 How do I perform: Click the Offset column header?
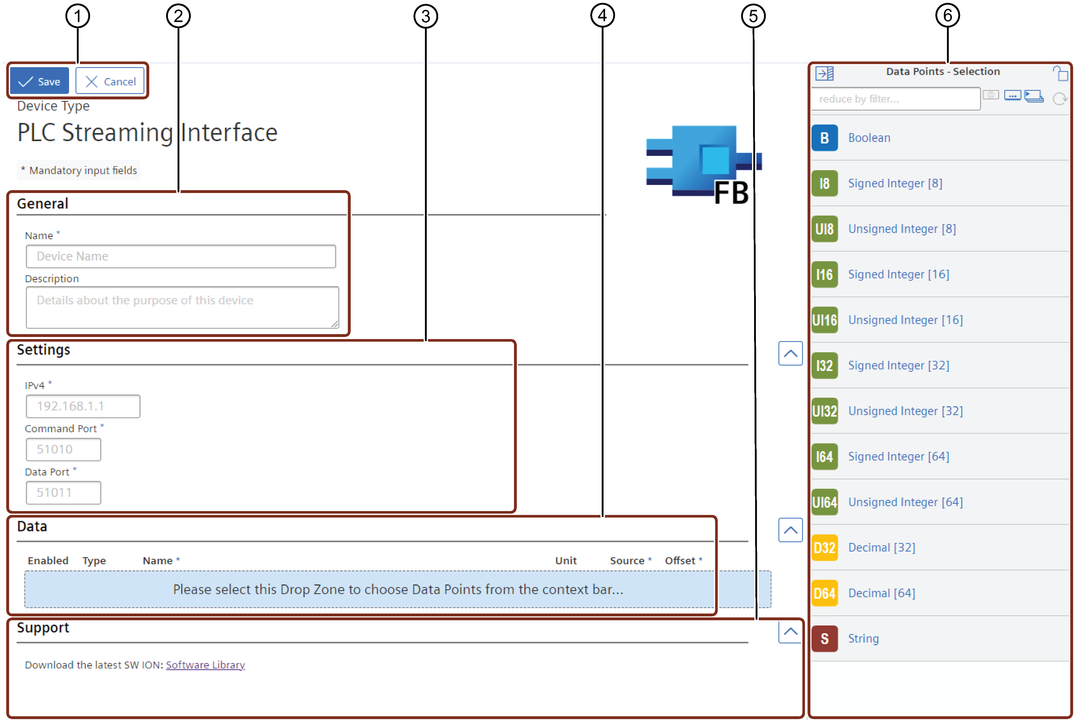point(683,561)
